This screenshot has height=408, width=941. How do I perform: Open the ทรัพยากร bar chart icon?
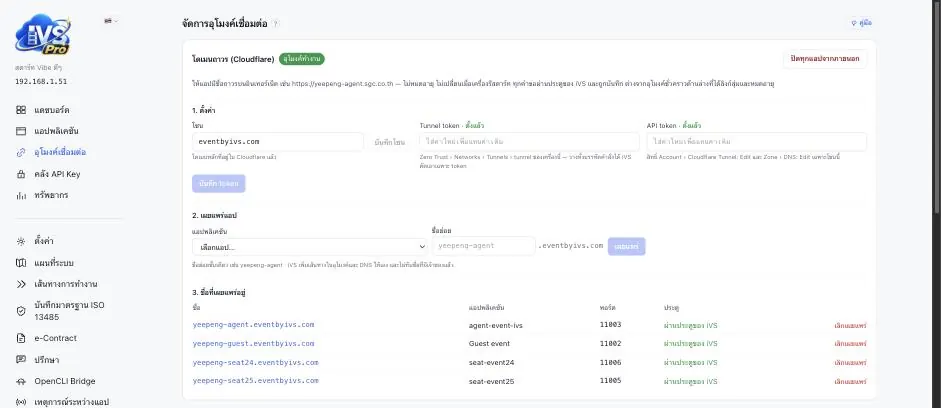21,196
